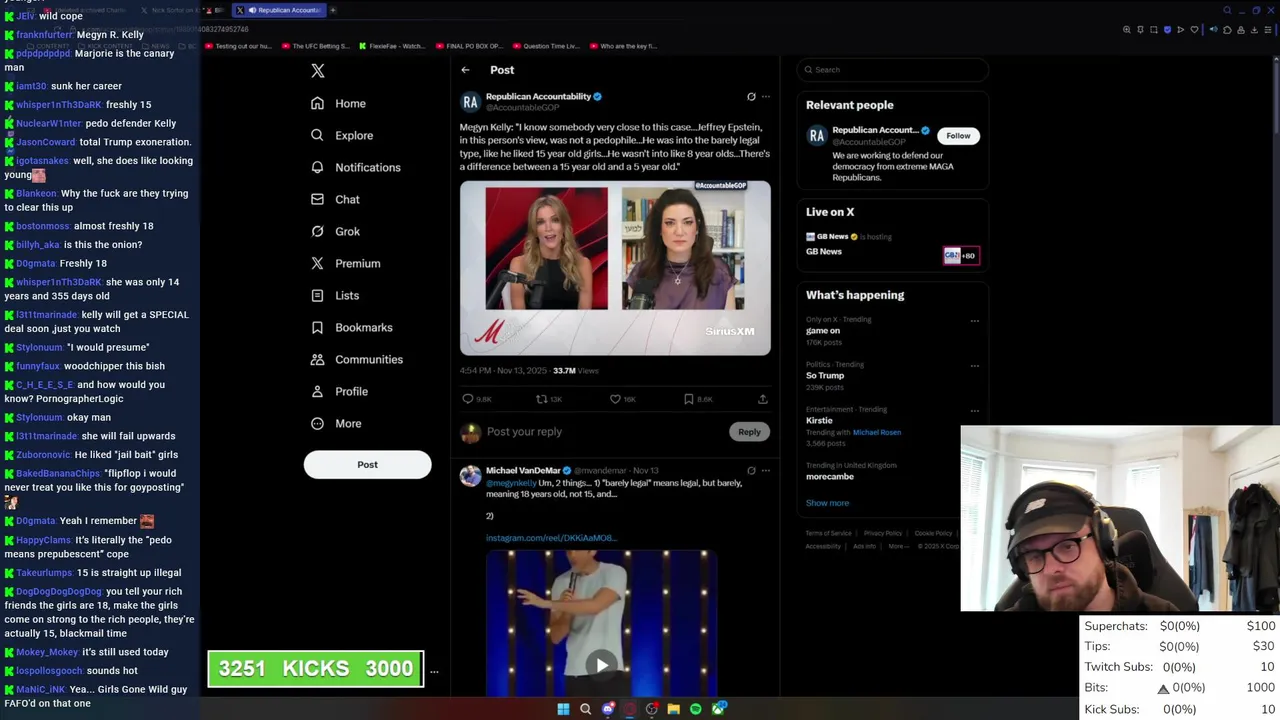Image resolution: width=1280 pixels, height=720 pixels.
Task: Click MaNiC_iNK's message in stream chat
Action: point(96,696)
